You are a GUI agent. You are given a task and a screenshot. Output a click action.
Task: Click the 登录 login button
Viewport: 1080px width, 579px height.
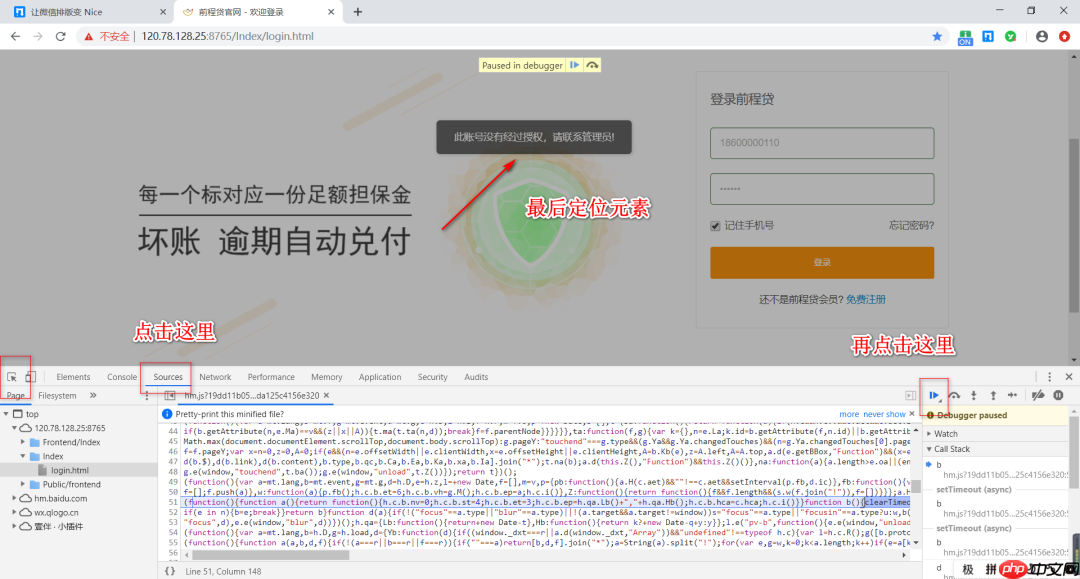coord(821,262)
